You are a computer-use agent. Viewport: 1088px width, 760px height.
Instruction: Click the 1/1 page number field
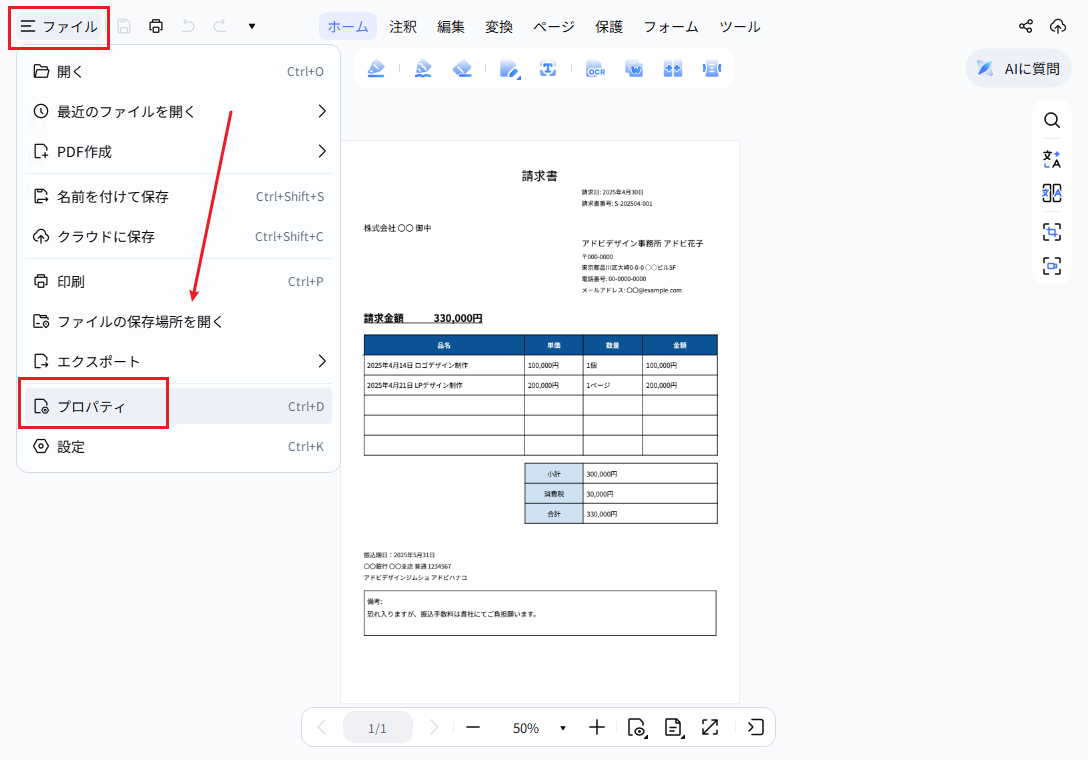(x=377, y=728)
